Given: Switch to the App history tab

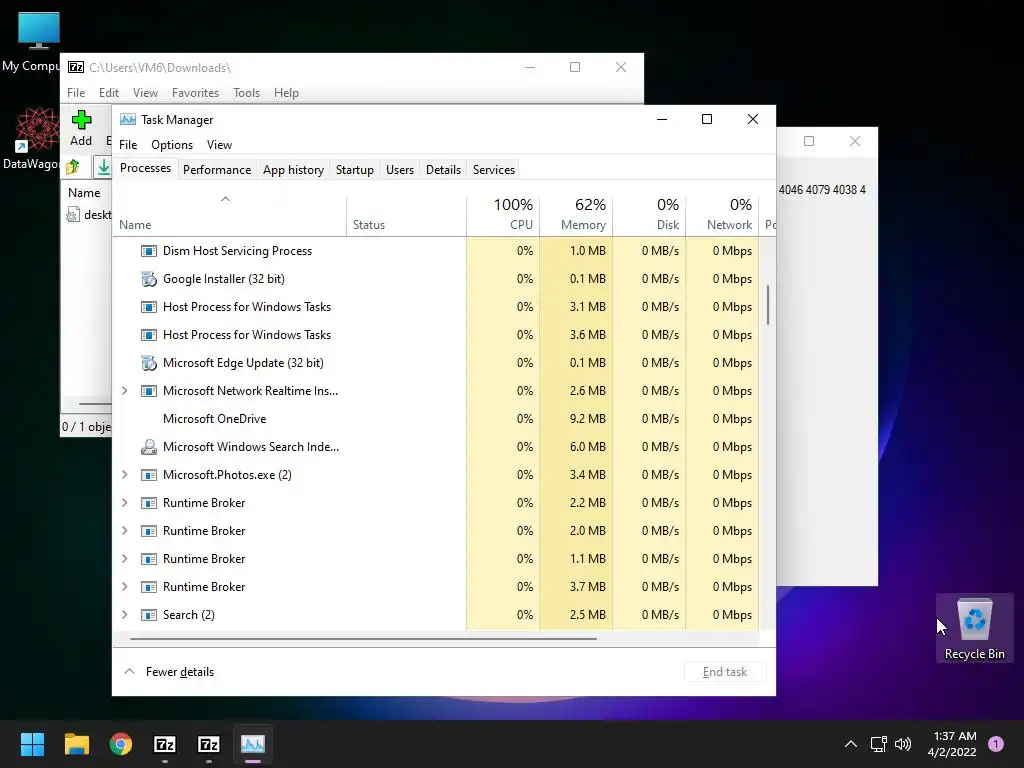Looking at the screenshot, I should (x=293, y=170).
